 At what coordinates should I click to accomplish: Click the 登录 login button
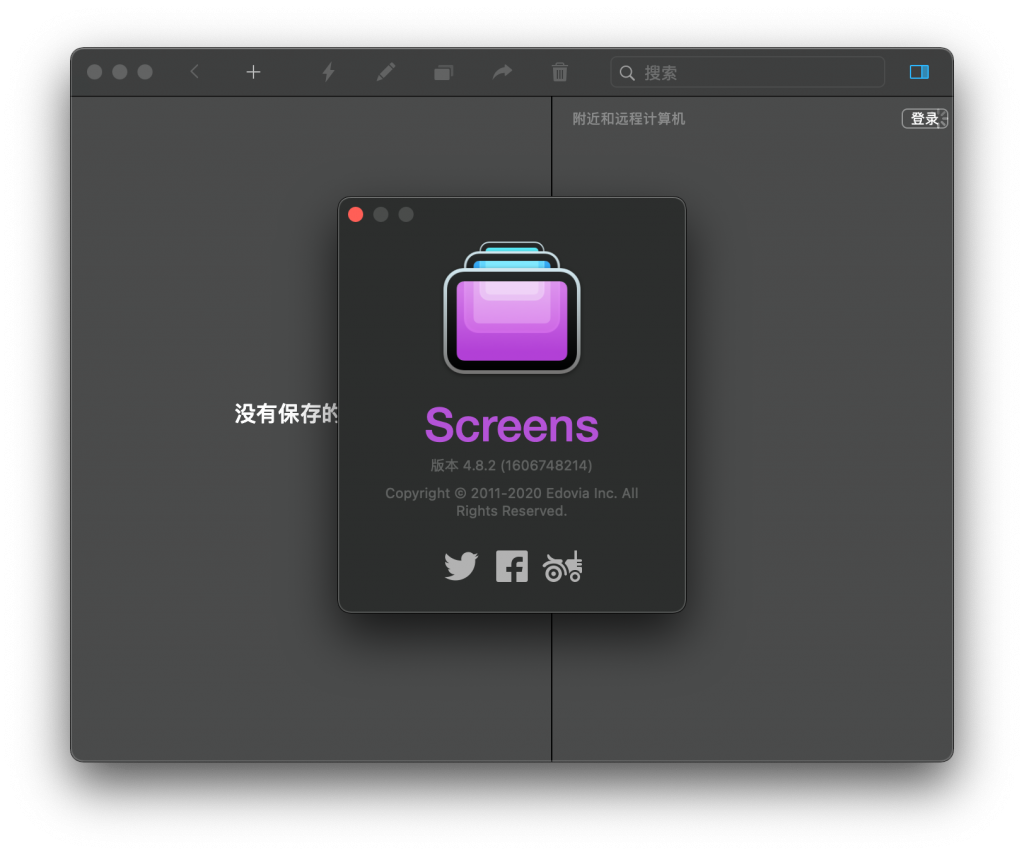click(x=925, y=119)
